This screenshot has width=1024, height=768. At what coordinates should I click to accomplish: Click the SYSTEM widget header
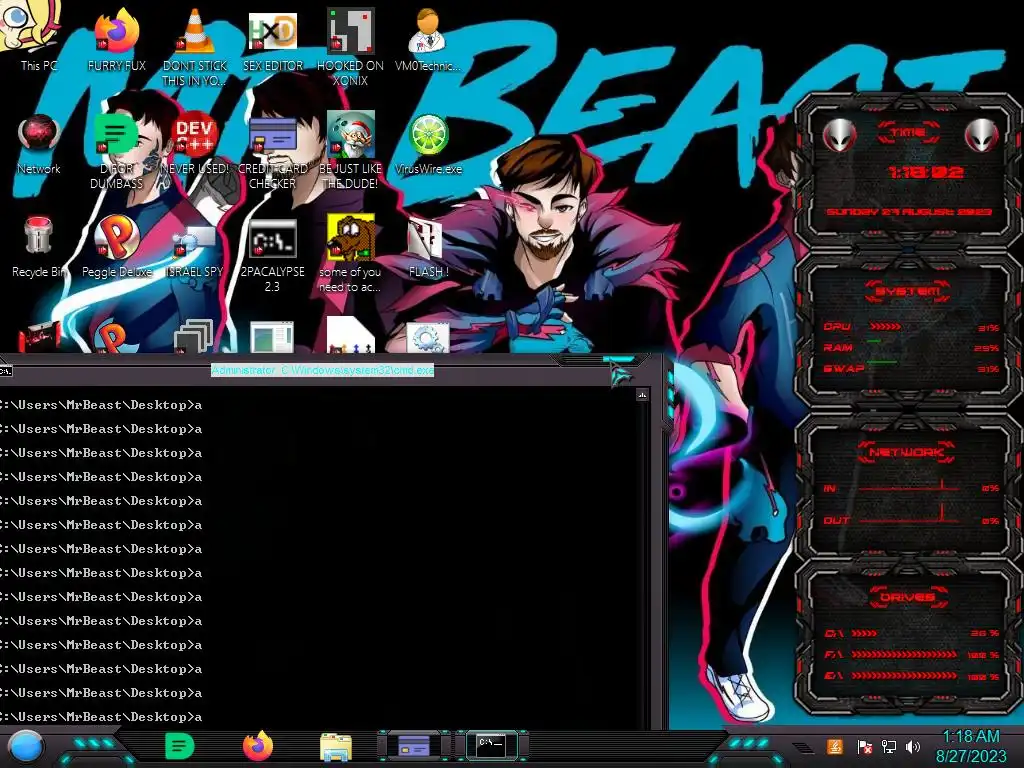[908, 291]
